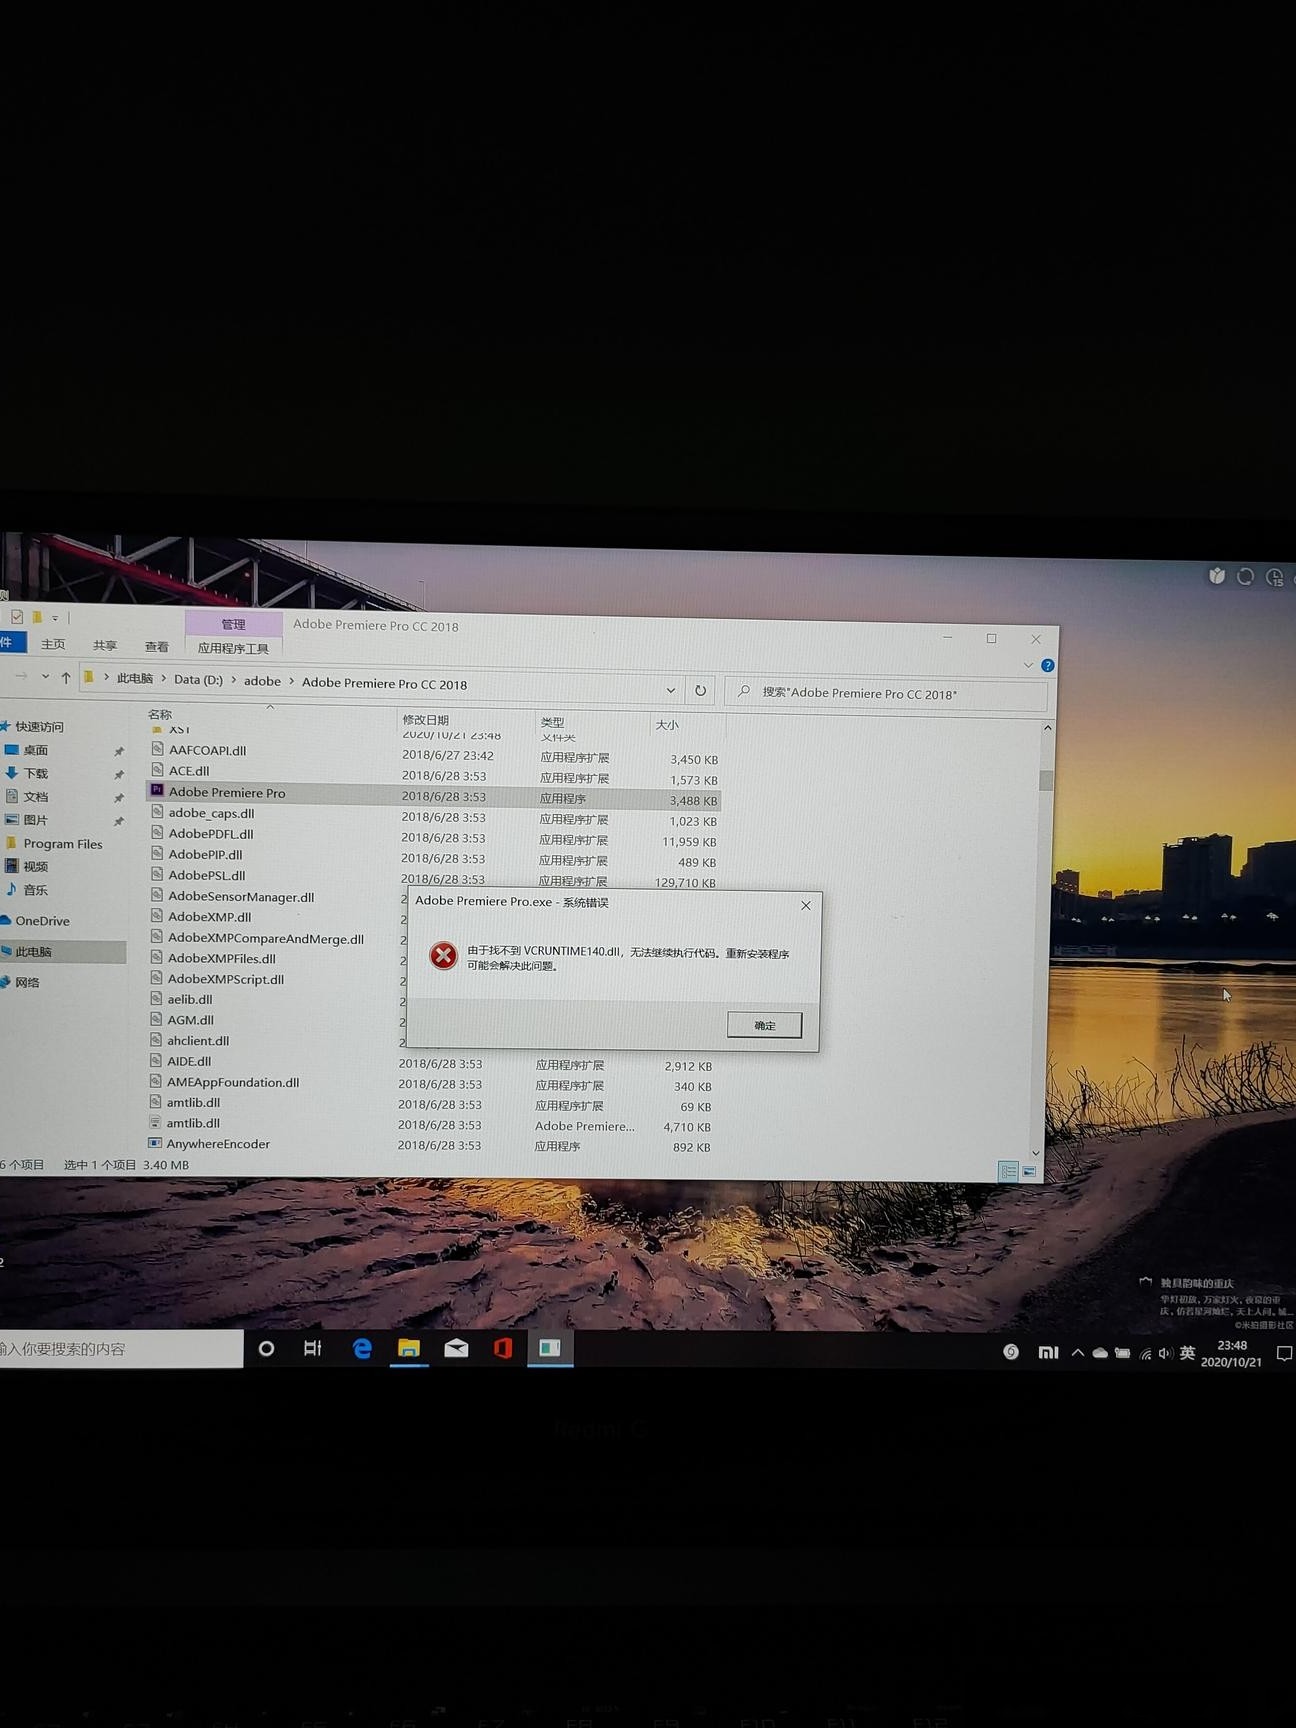Click the adobe breadcrumb in address bar
The height and width of the screenshot is (1728, 1296).
pos(262,681)
